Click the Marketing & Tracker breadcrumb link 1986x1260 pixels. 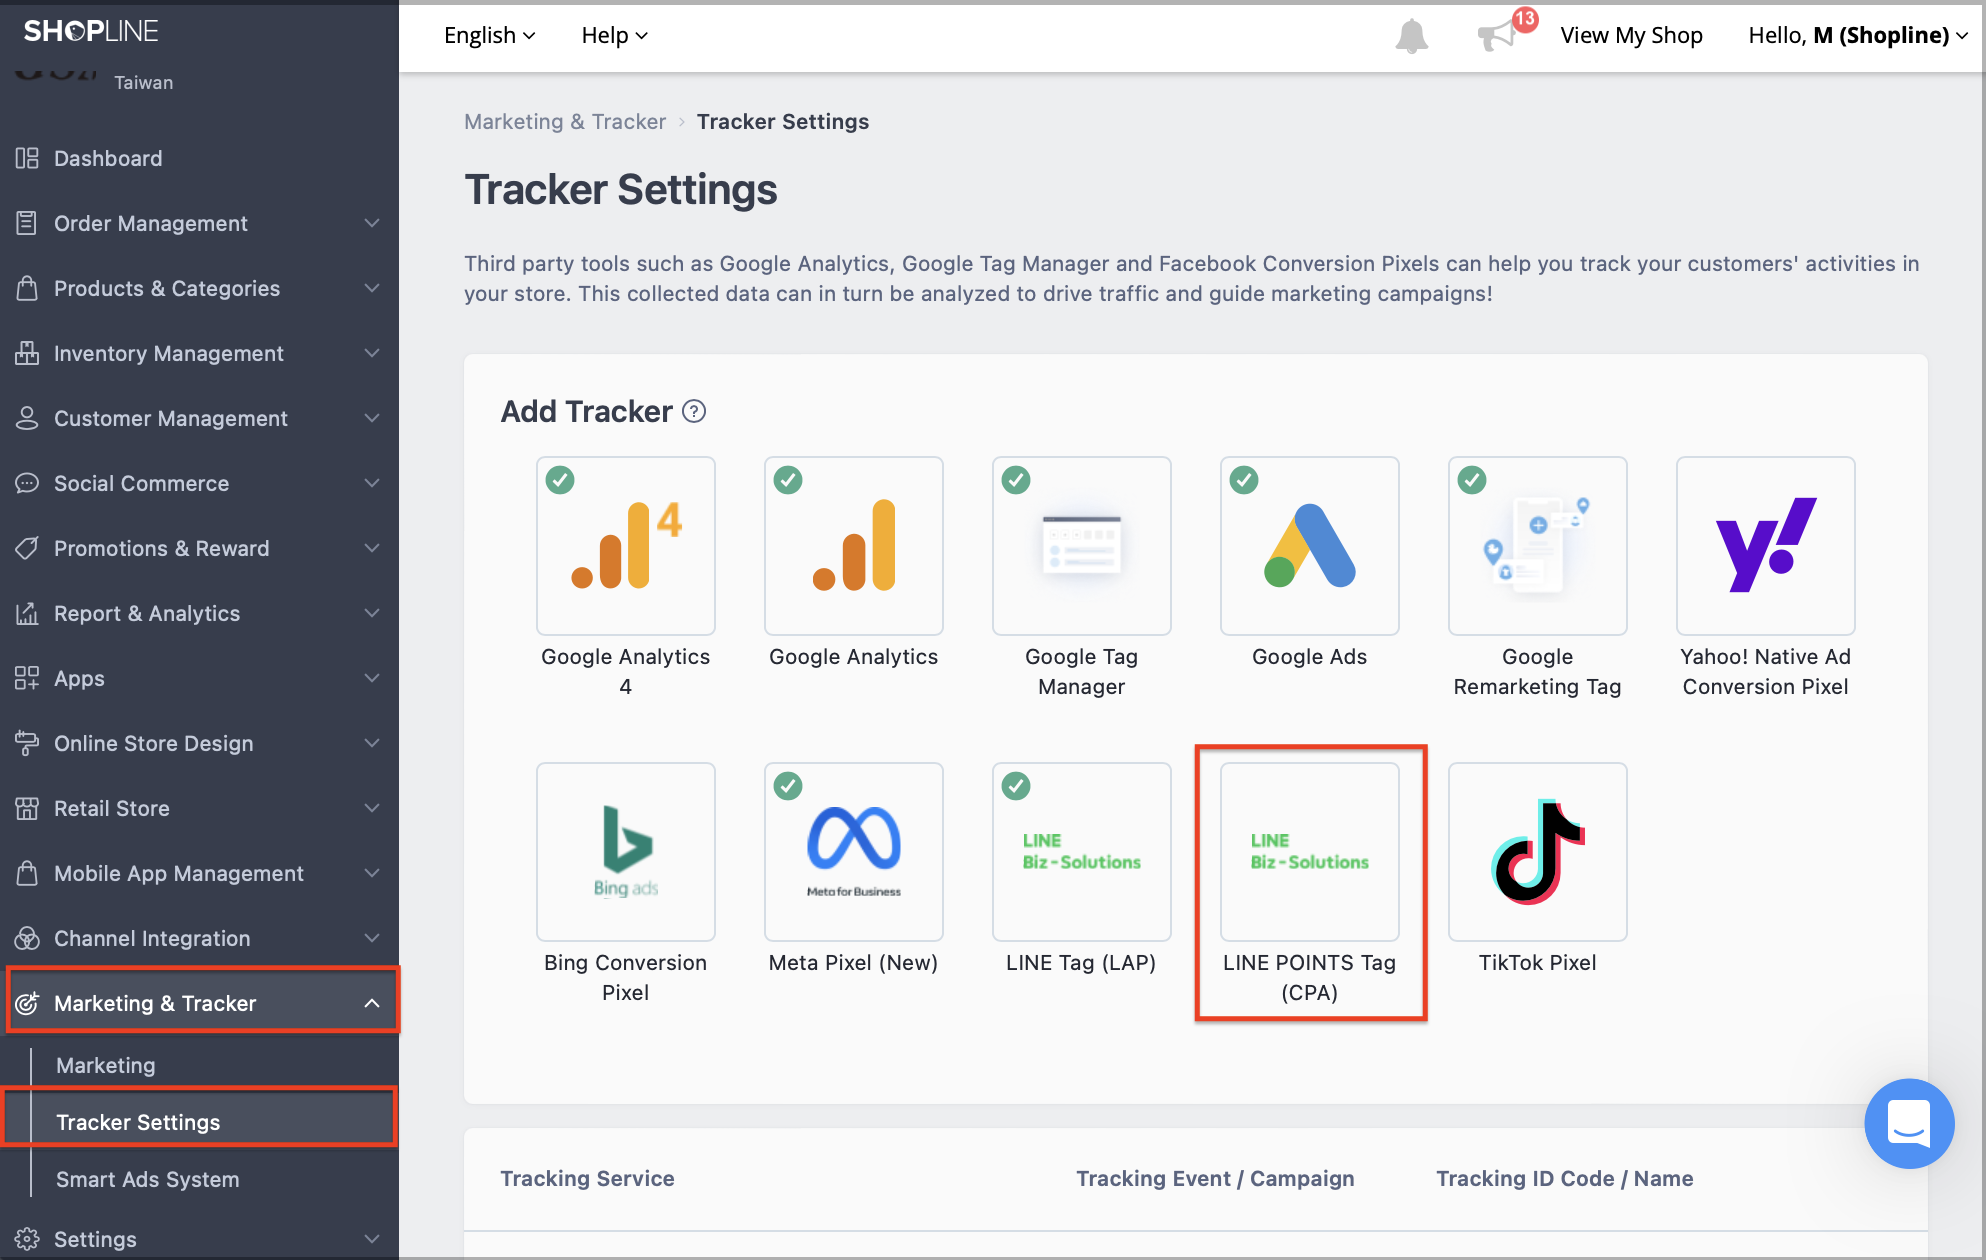pyautogui.click(x=565, y=121)
